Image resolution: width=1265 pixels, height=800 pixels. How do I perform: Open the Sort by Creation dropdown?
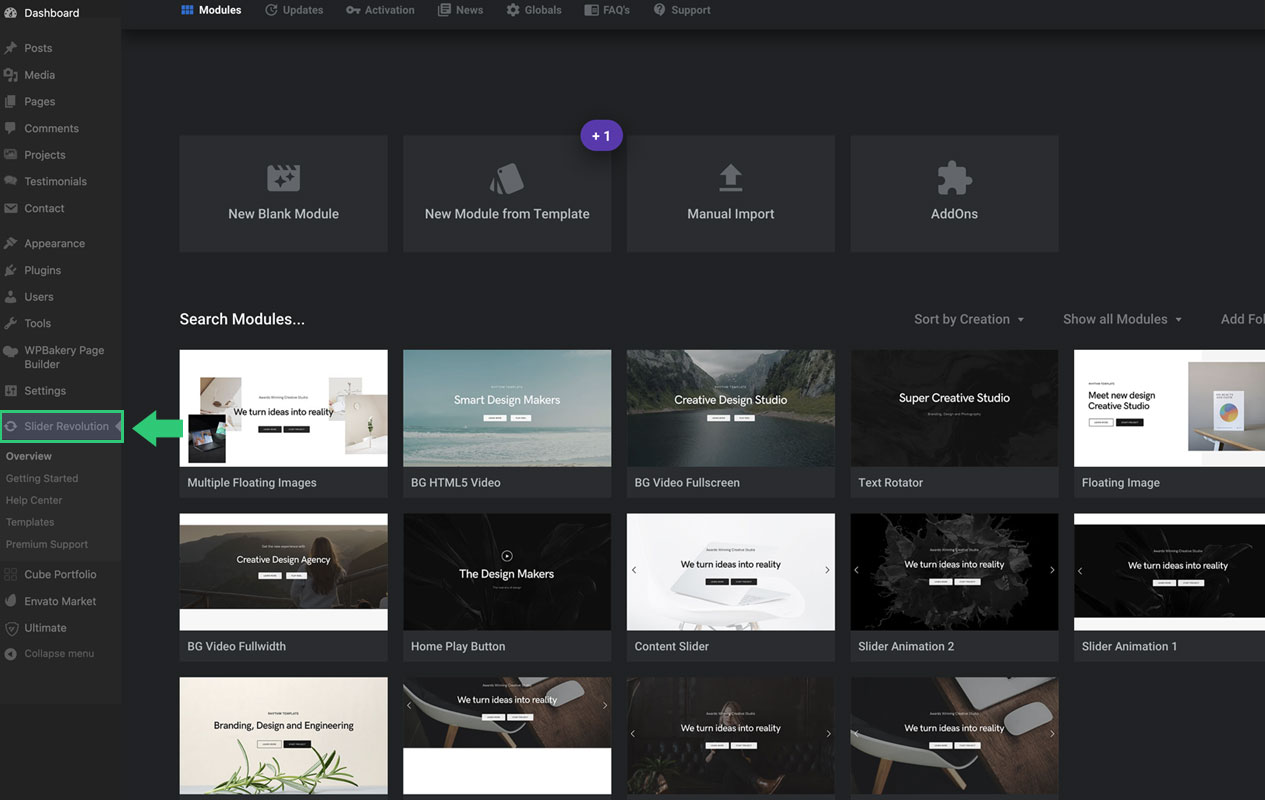[x=968, y=319]
